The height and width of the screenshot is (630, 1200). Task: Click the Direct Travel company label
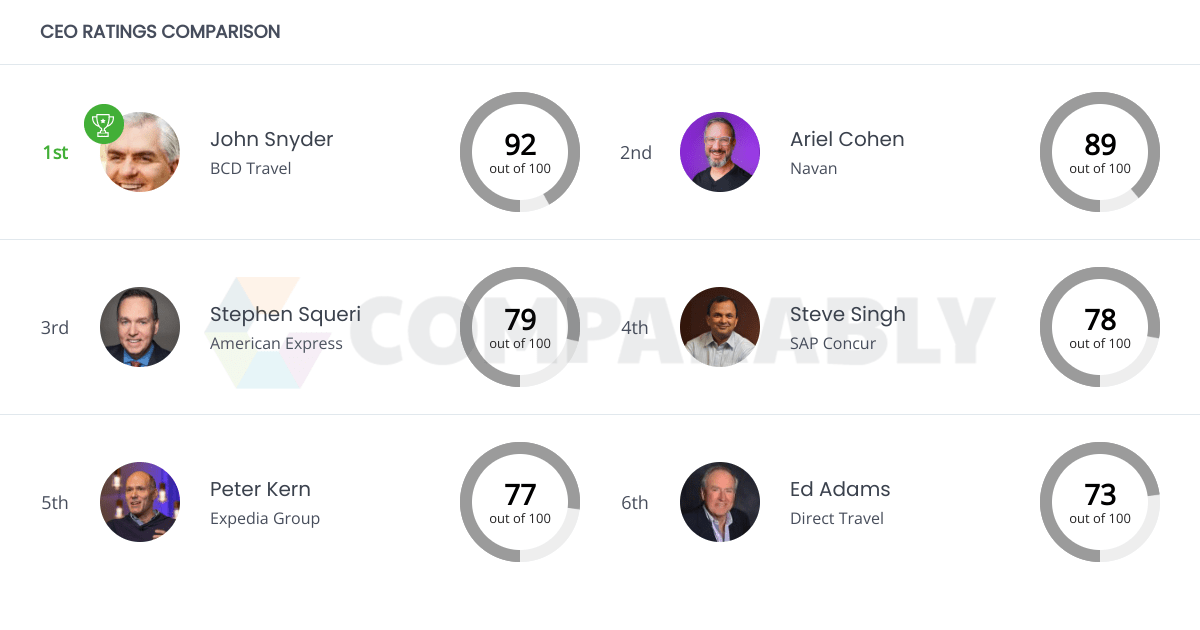click(x=837, y=518)
